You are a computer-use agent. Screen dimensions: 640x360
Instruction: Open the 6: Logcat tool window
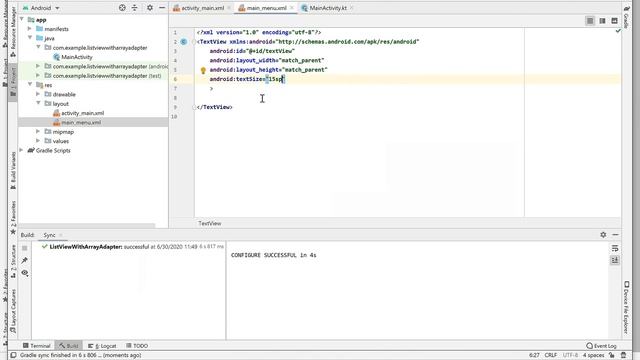click(102, 346)
